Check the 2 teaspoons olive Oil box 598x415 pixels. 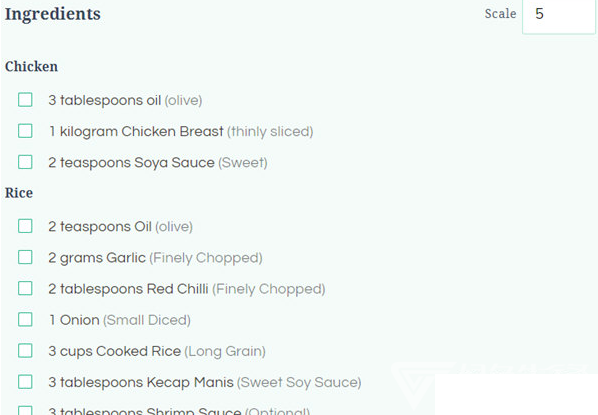coord(25,226)
